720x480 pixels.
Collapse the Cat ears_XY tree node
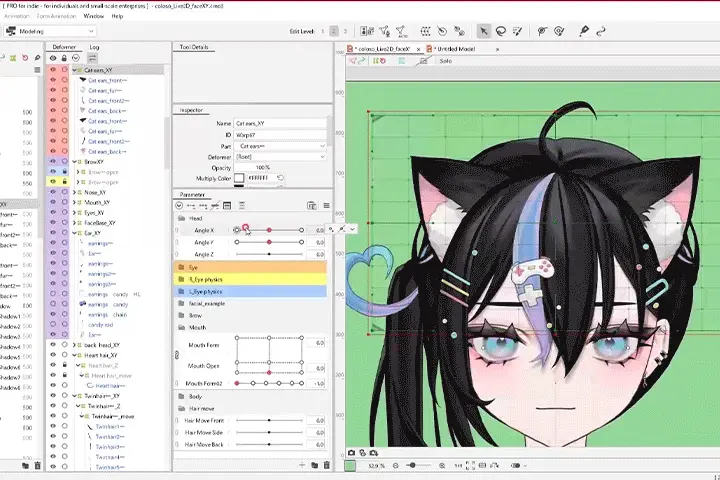pyautogui.click(x=74, y=70)
